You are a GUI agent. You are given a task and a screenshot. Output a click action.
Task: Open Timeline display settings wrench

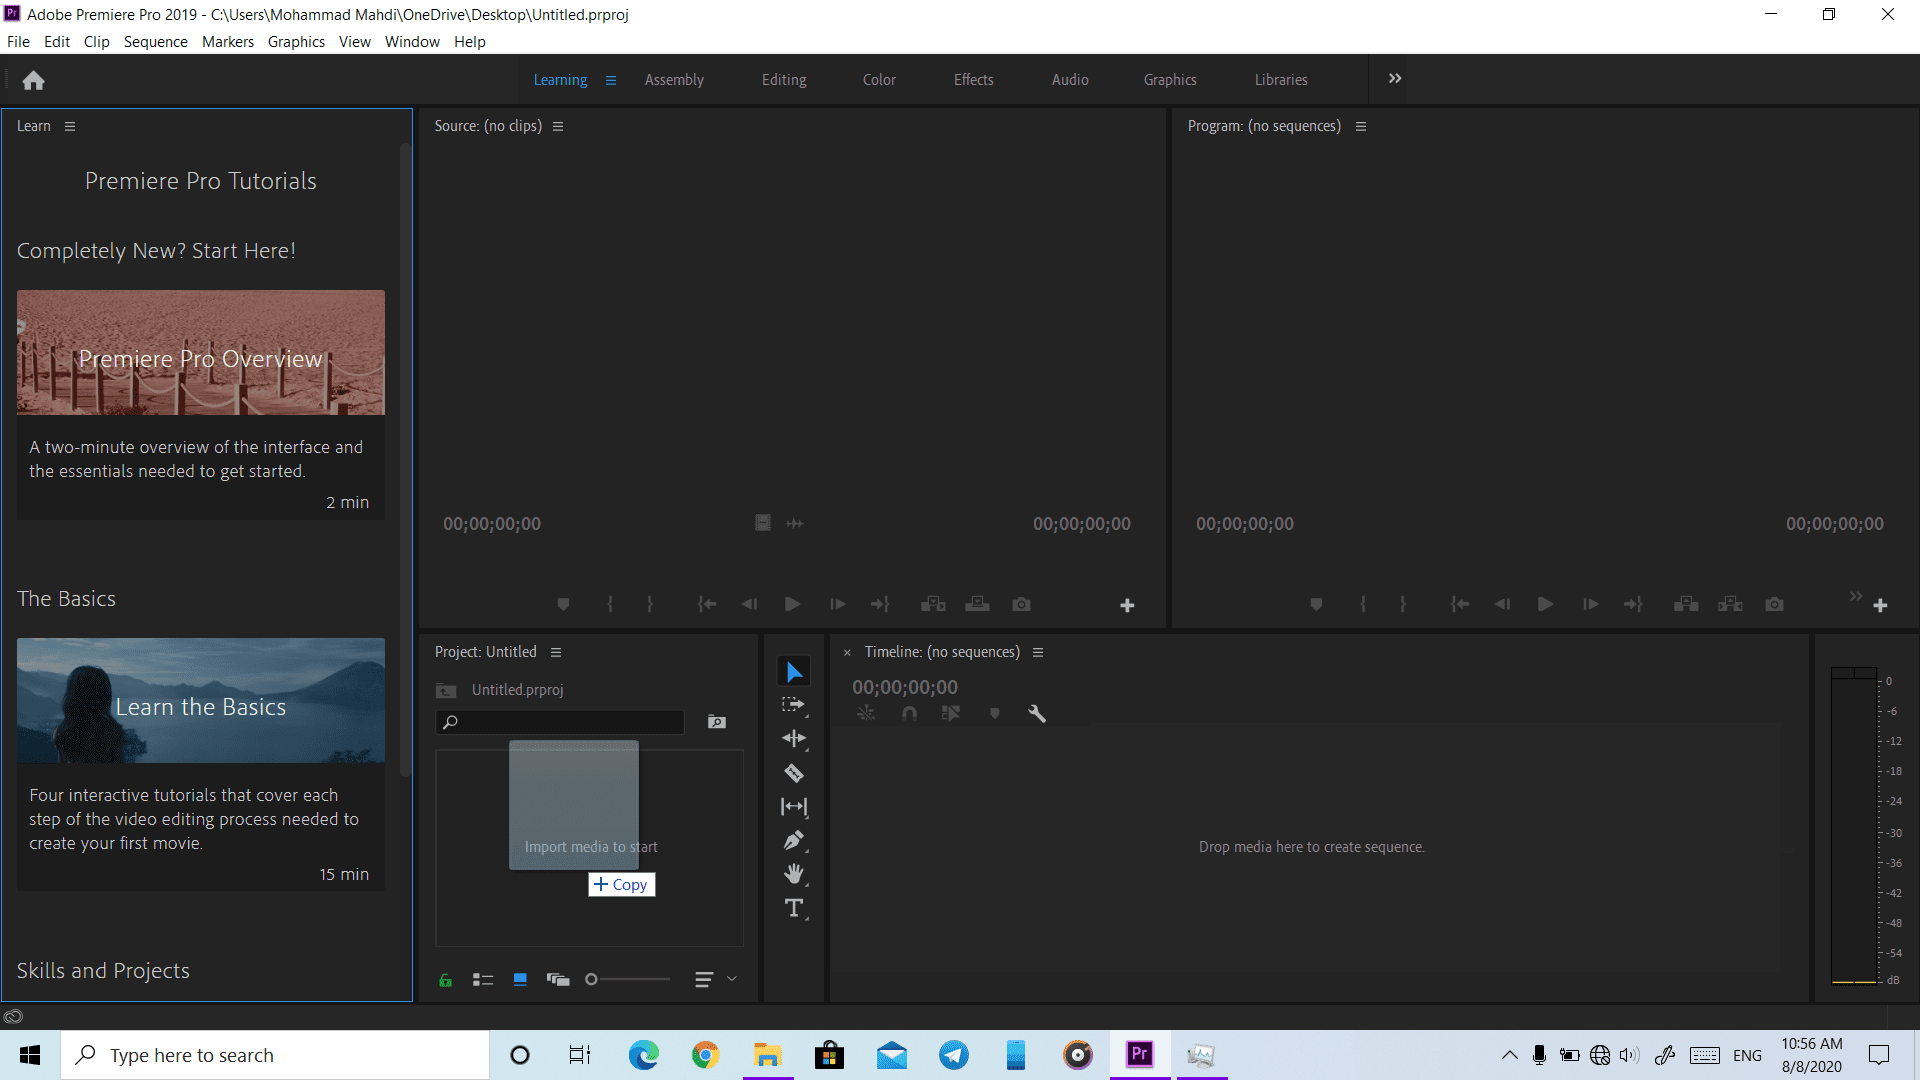pyautogui.click(x=1037, y=713)
